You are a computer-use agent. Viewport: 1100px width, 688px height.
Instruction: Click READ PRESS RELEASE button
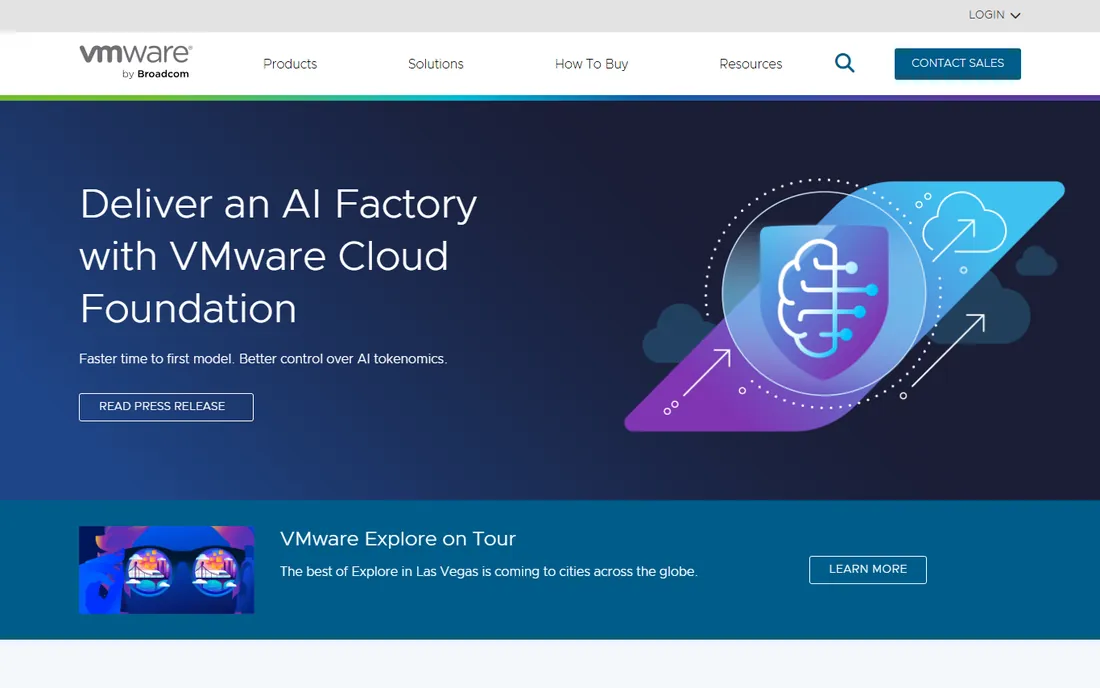click(x=166, y=407)
